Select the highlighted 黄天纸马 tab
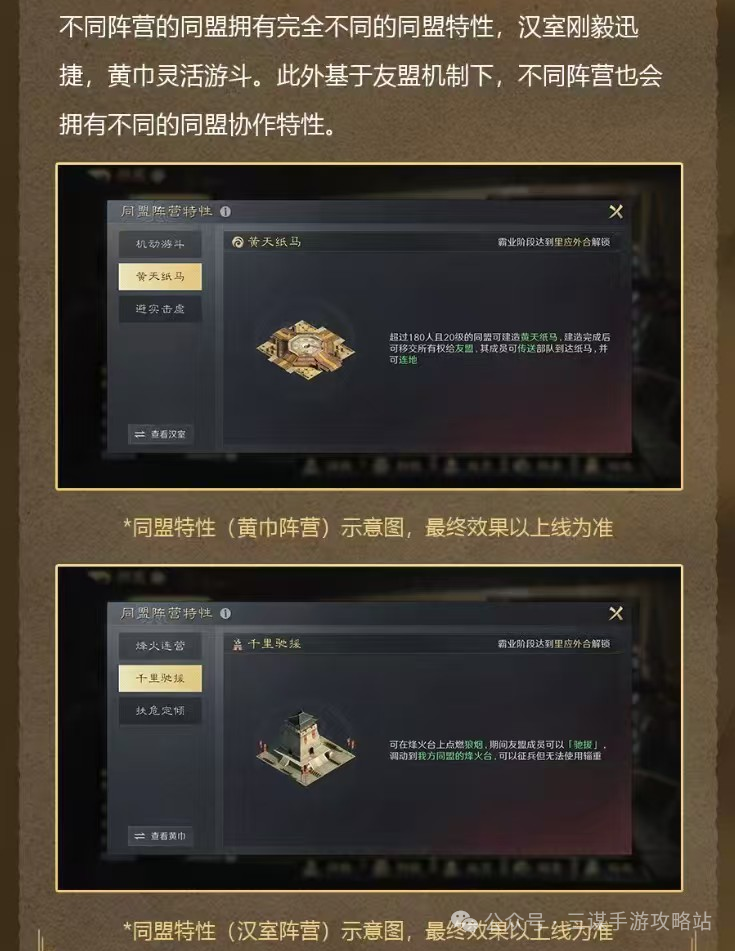Viewport: 735px width, 951px height. tap(160, 276)
